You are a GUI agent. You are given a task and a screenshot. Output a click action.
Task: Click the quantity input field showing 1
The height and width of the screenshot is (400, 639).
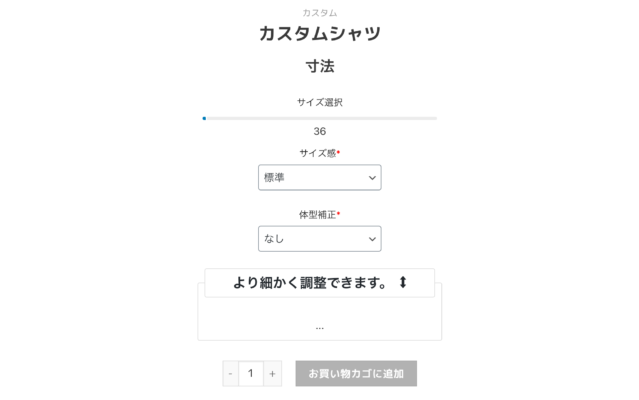pyautogui.click(x=251, y=374)
